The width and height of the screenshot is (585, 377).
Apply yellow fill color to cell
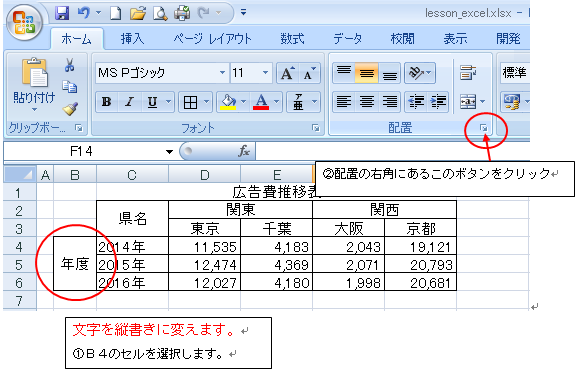[228, 102]
